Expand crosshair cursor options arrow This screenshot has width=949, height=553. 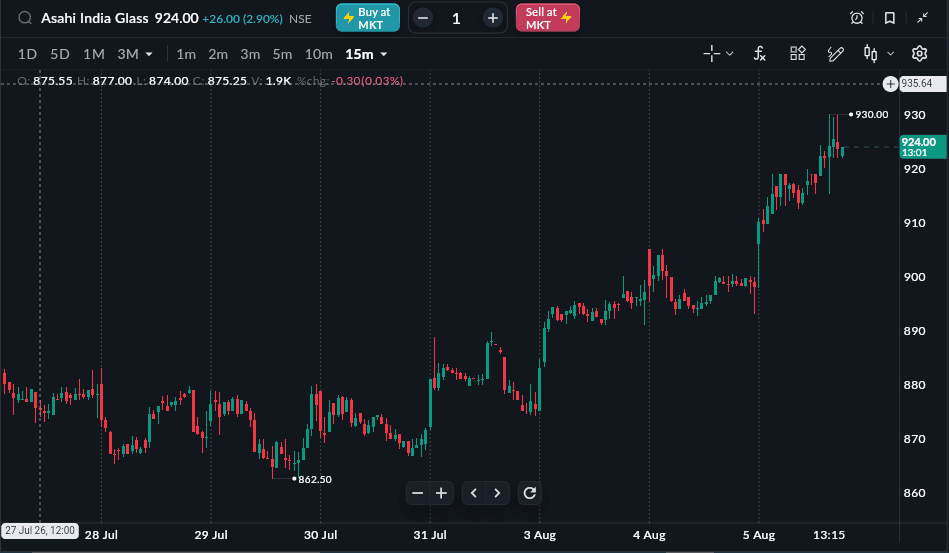click(x=729, y=54)
